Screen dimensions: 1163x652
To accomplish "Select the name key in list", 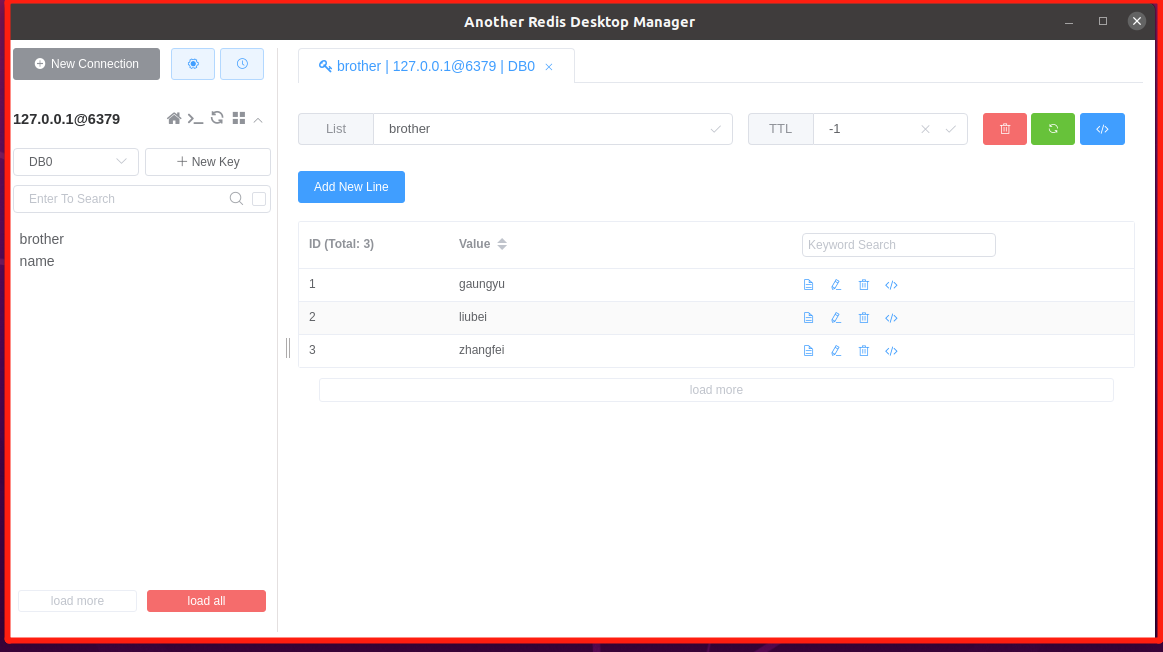I will click(x=37, y=261).
